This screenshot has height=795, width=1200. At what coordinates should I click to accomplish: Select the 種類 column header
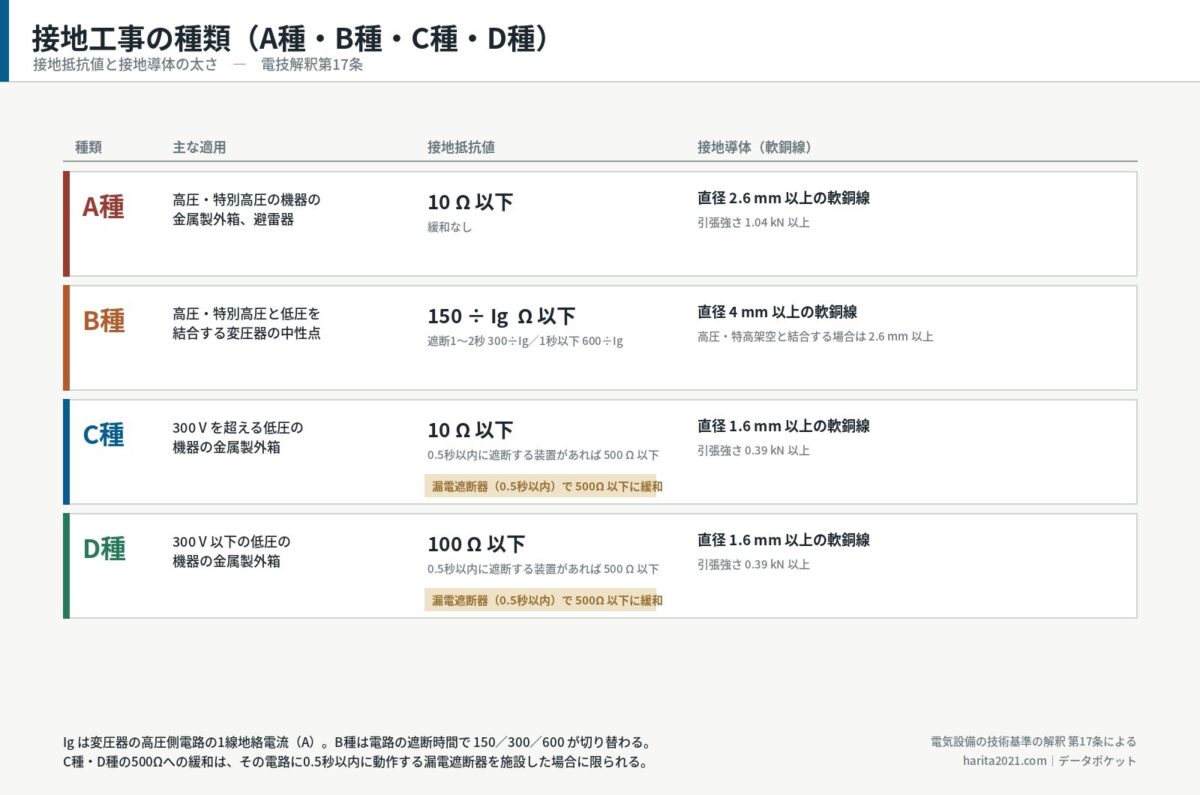(x=88, y=147)
